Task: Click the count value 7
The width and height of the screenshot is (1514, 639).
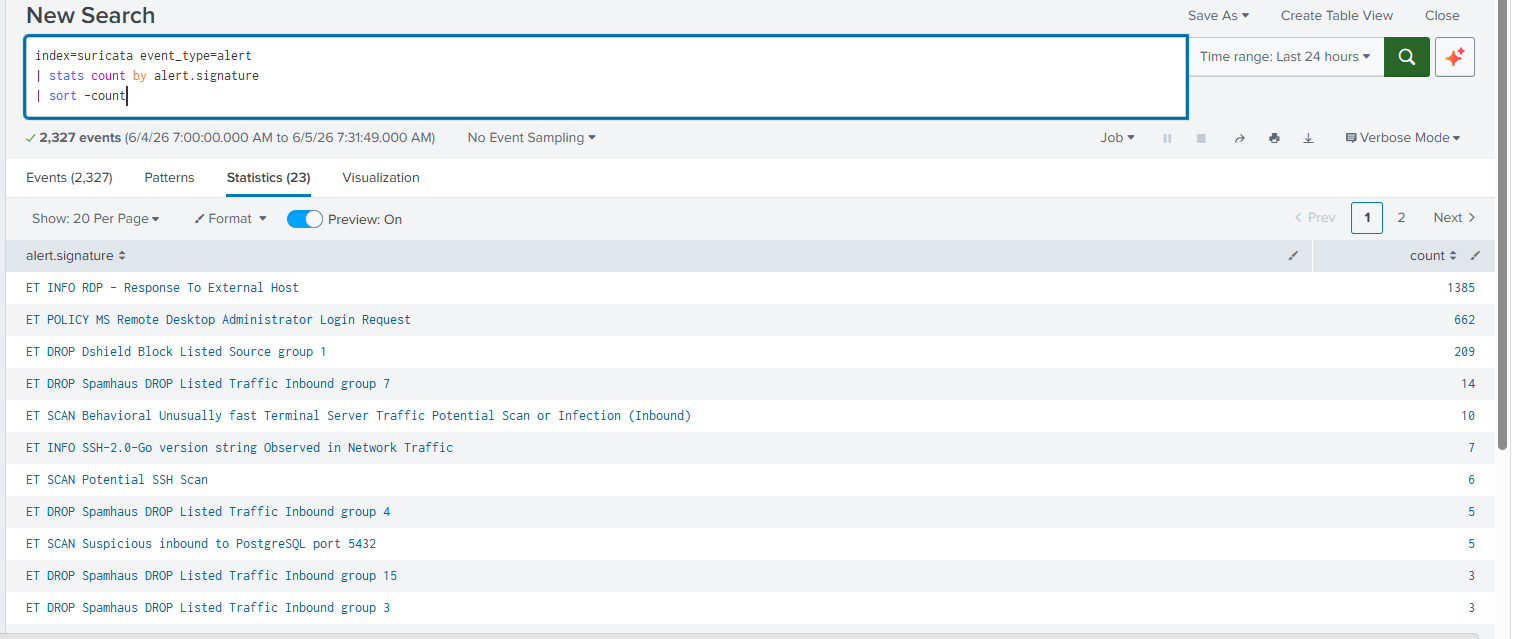Action: click(1471, 448)
